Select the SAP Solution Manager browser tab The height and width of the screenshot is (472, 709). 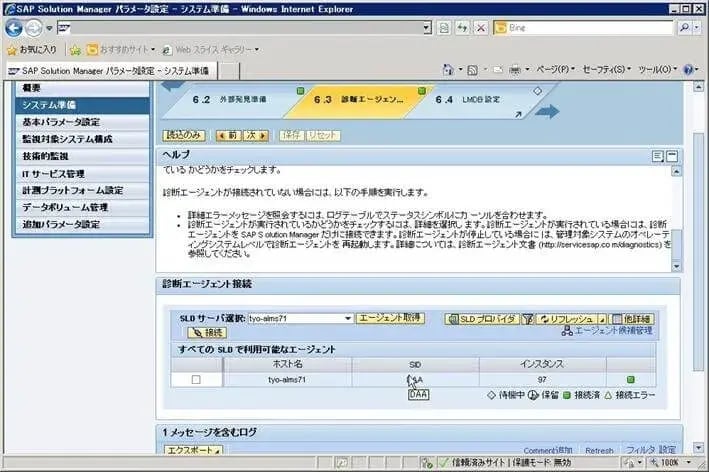pos(111,71)
